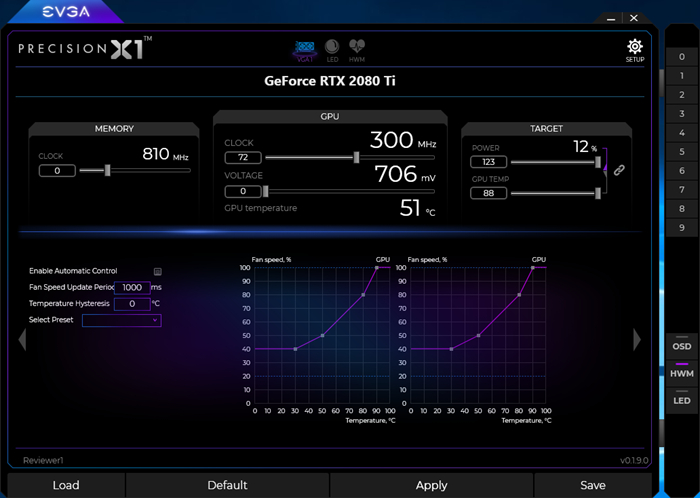Select profile slot 6
The width and height of the screenshot is (700, 498).
[682, 171]
